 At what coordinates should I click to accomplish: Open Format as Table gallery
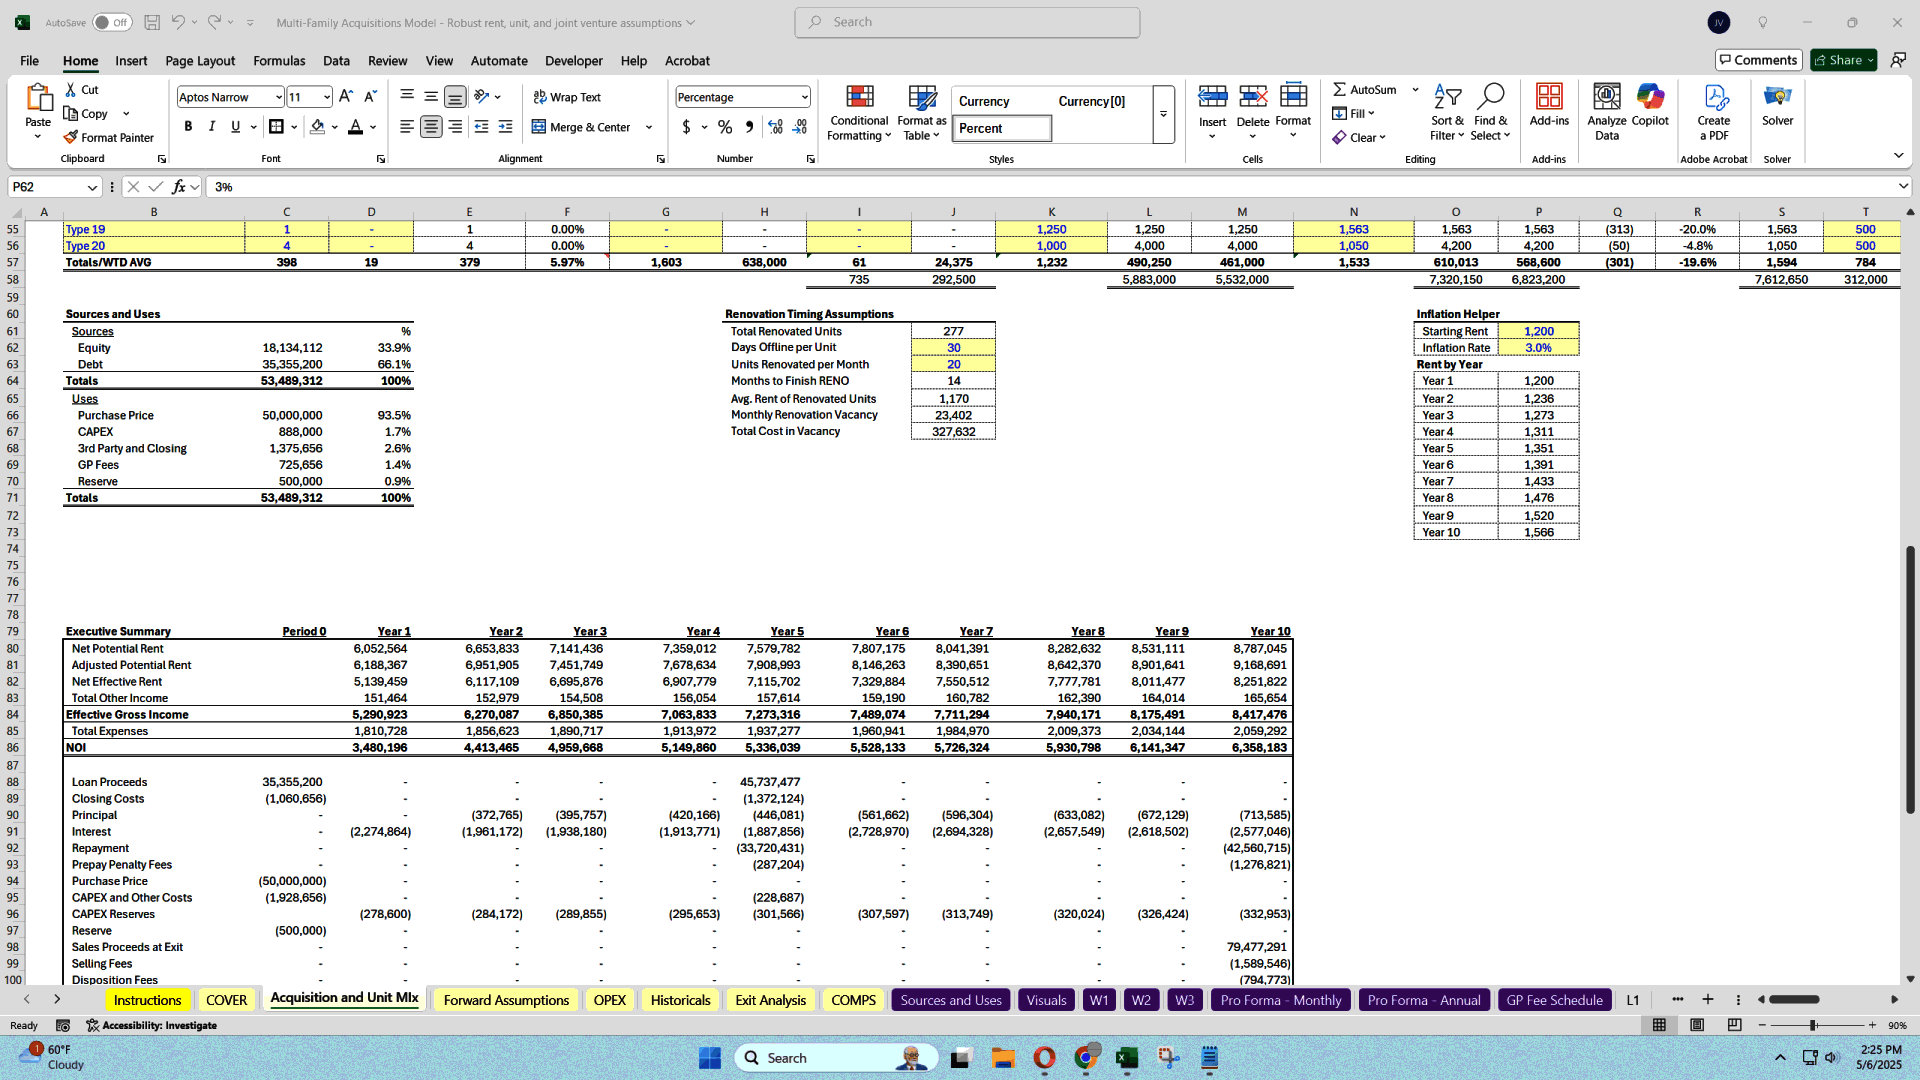coord(921,112)
